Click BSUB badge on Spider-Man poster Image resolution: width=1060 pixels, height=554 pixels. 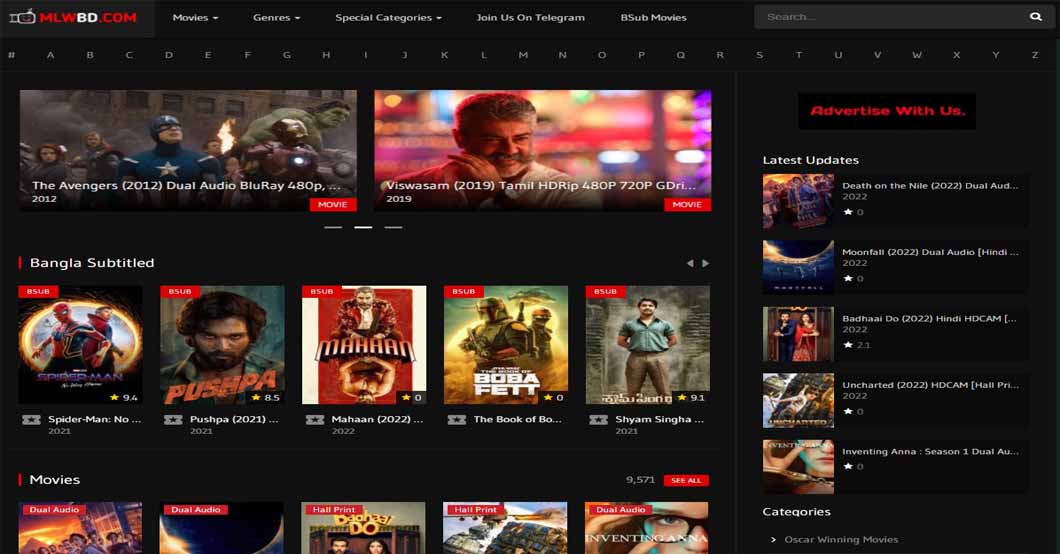point(38,291)
